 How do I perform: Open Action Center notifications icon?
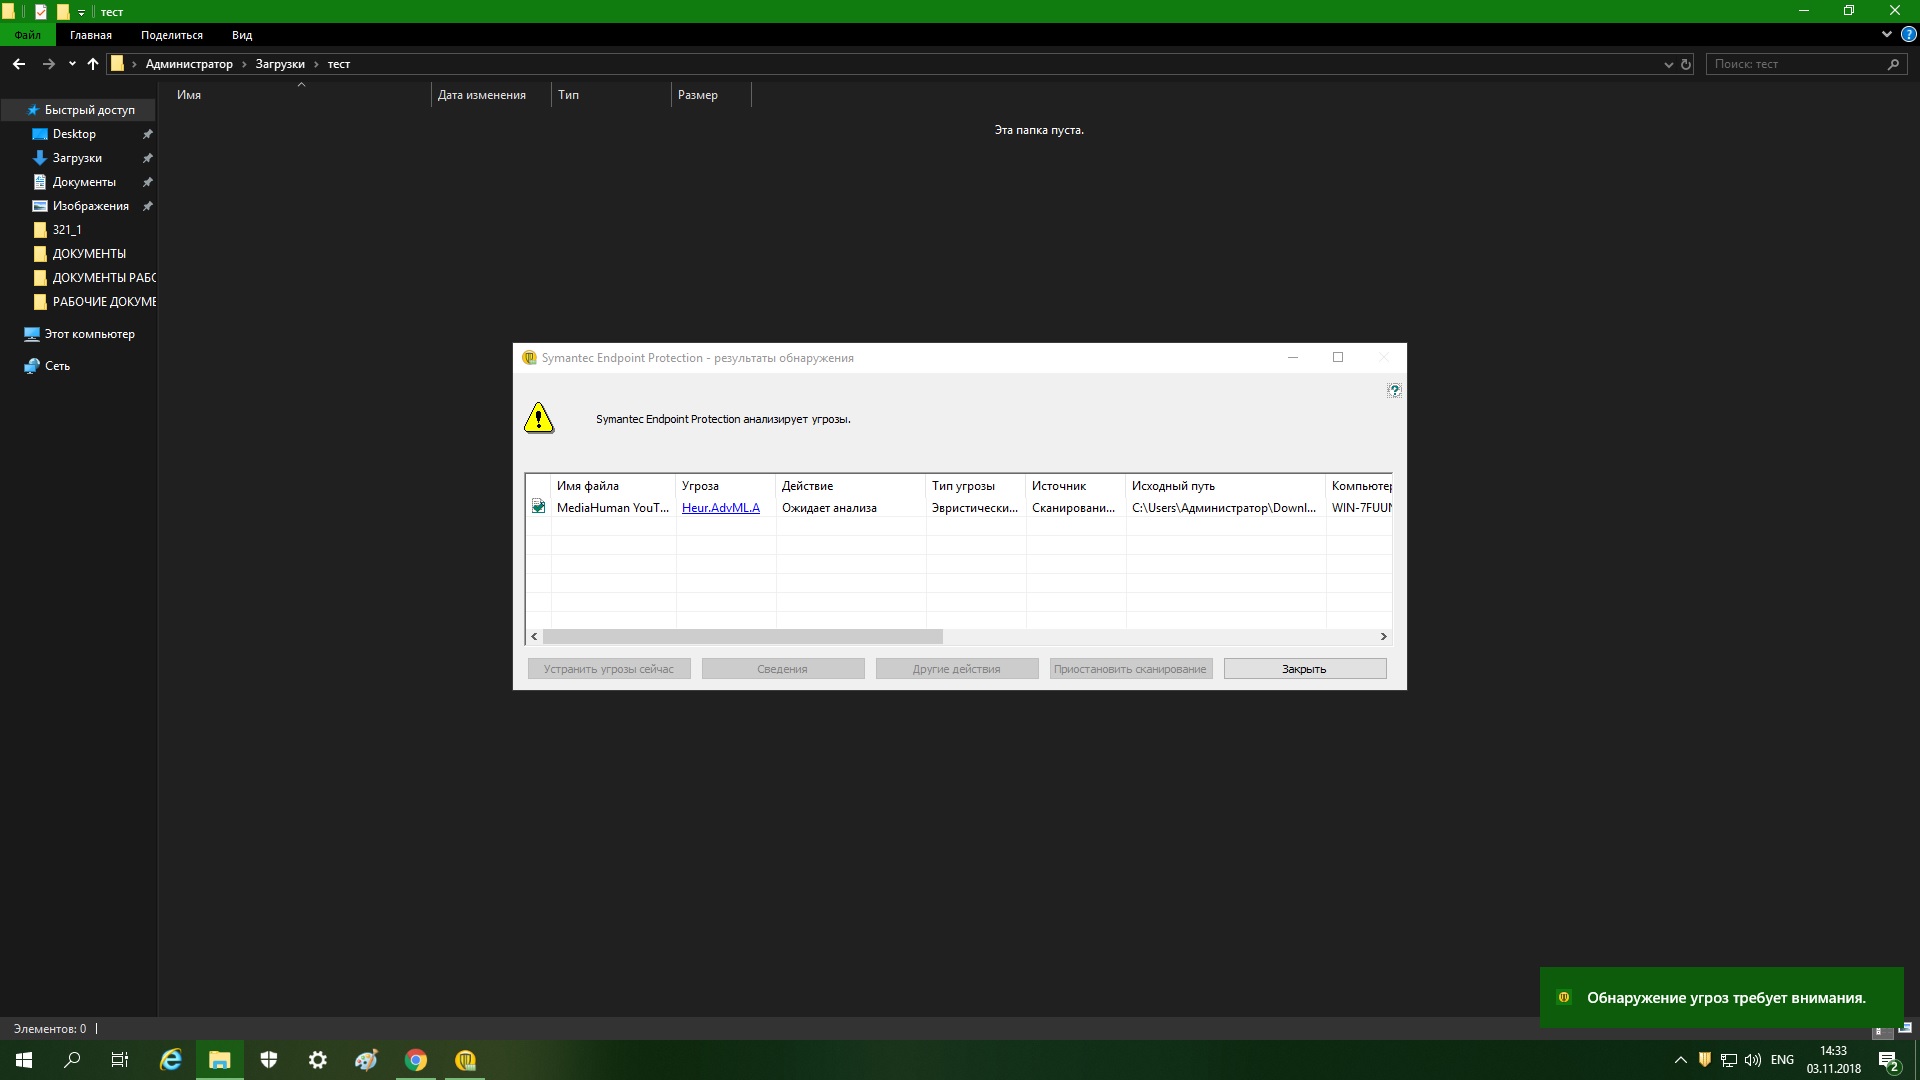pos(1888,1060)
